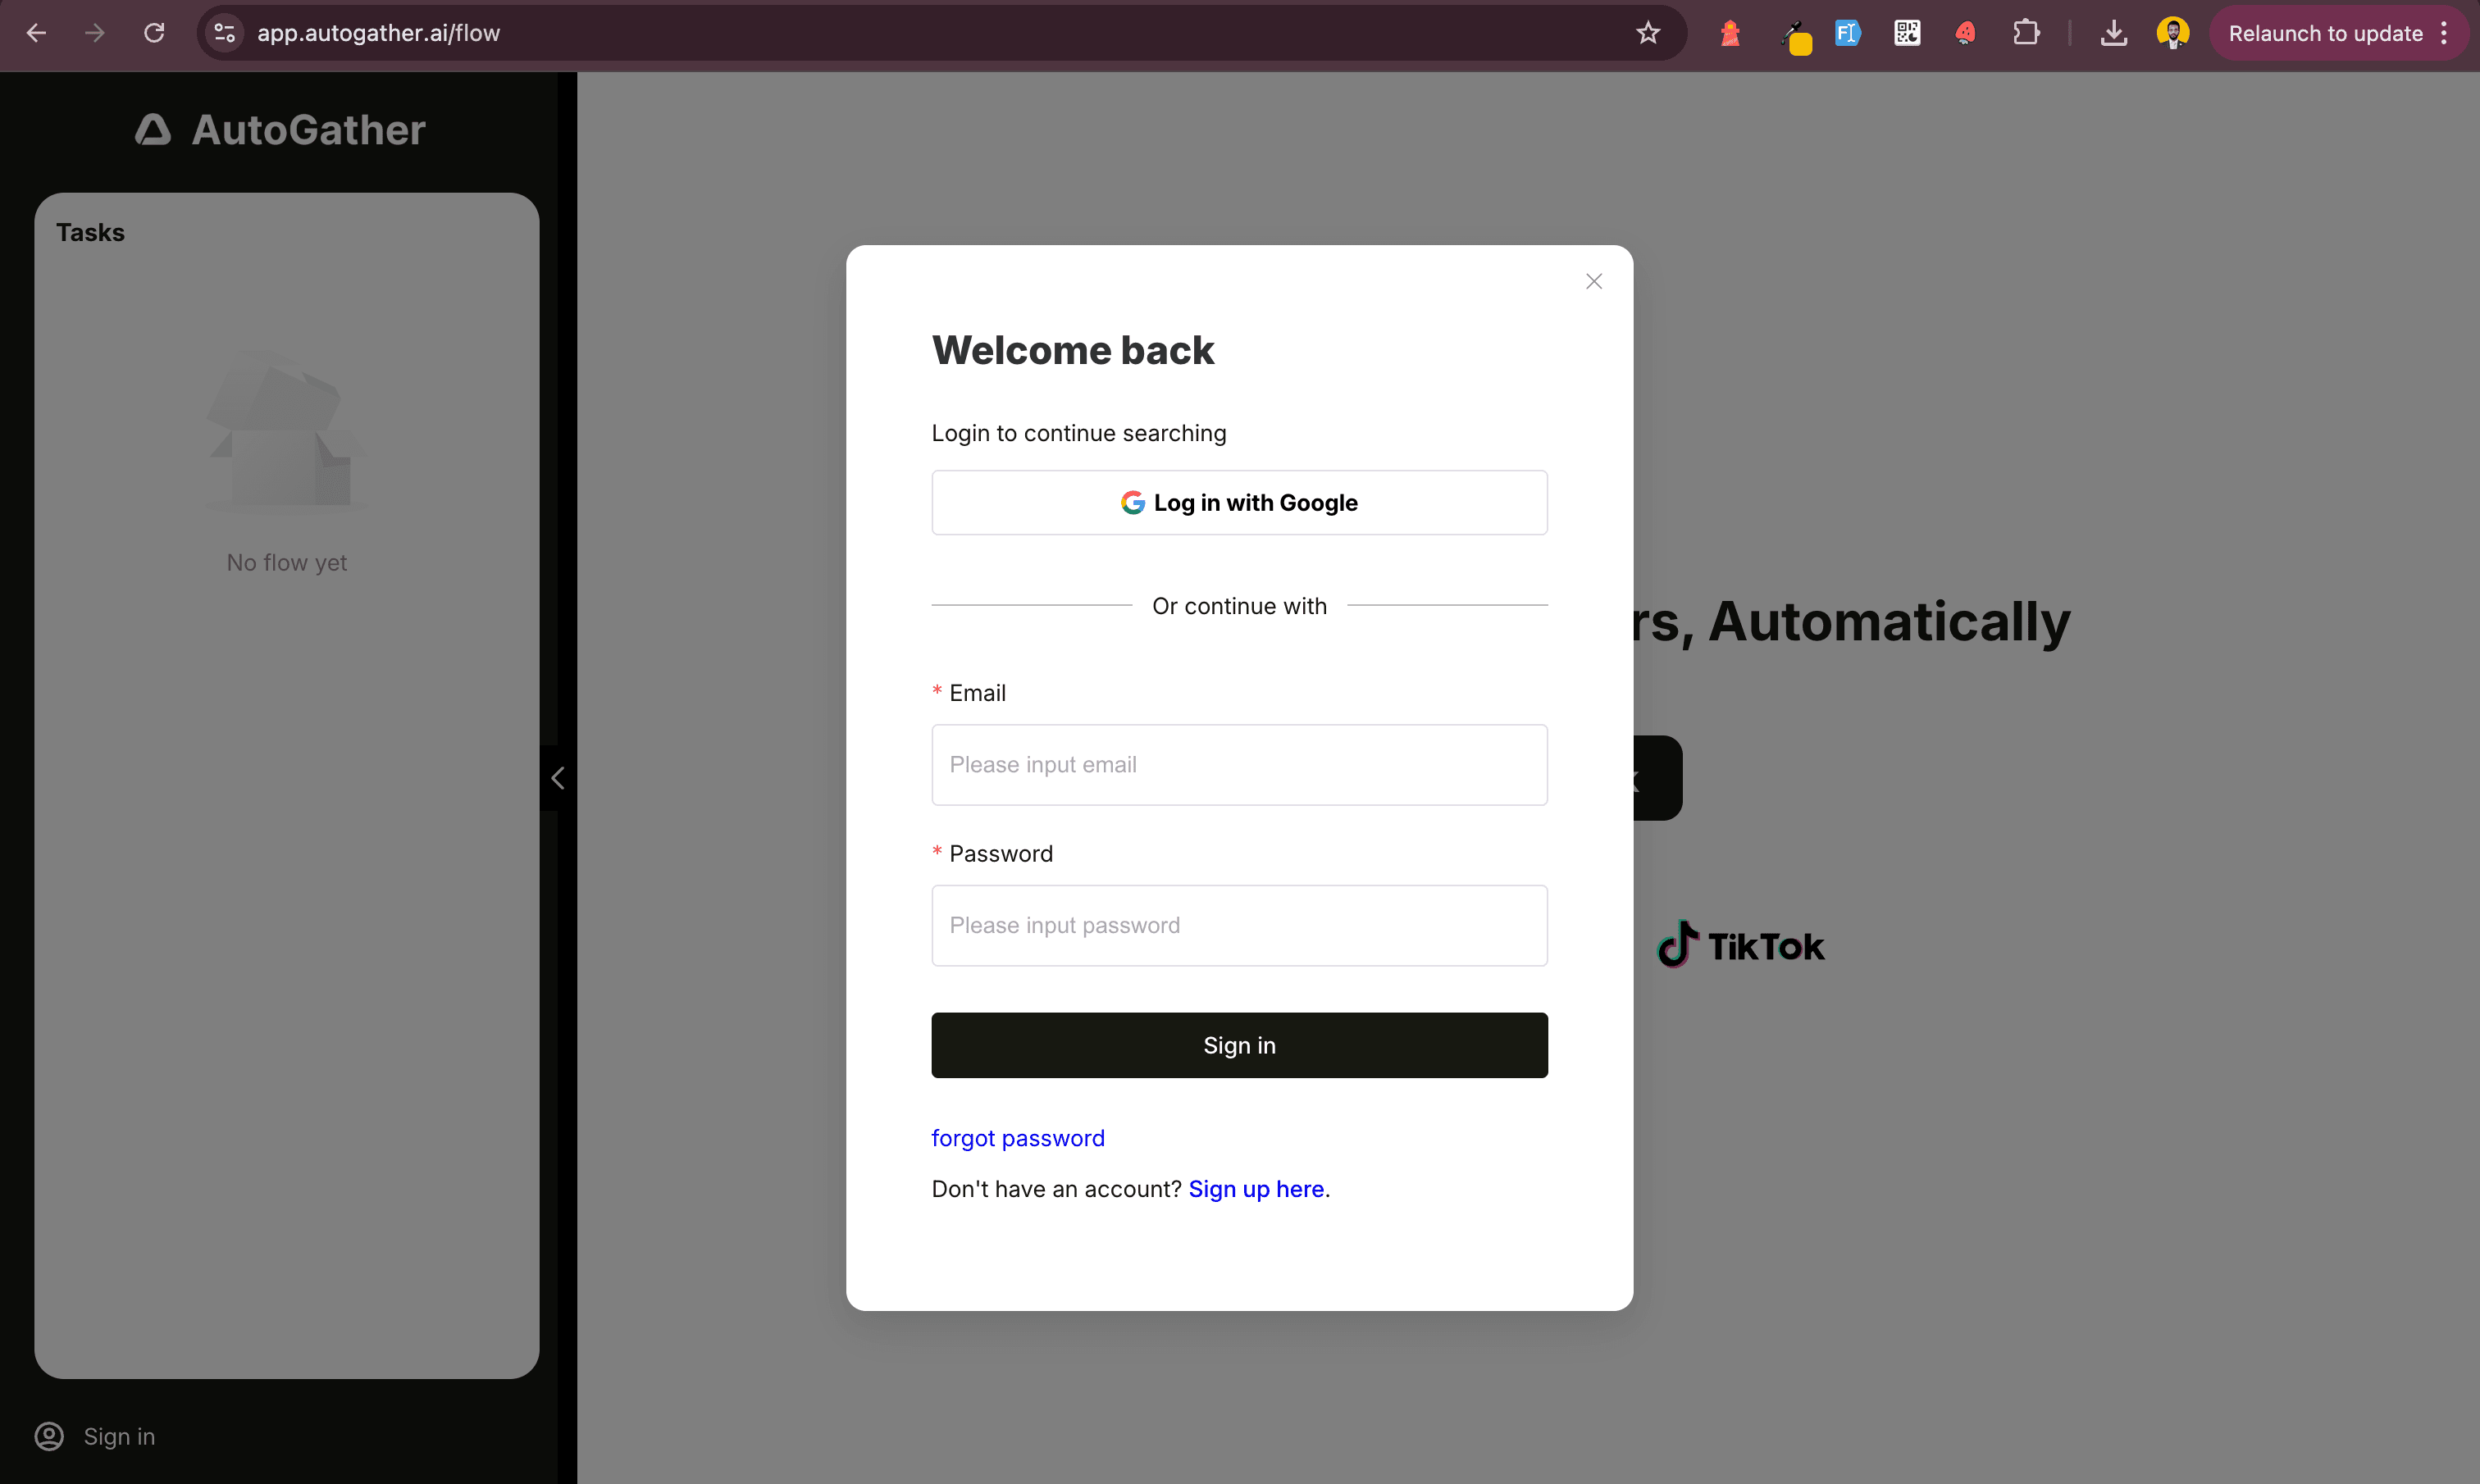The height and width of the screenshot is (1484, 2480).
Task: Open the browser three-dot menu
Action: click(2444, 33)
